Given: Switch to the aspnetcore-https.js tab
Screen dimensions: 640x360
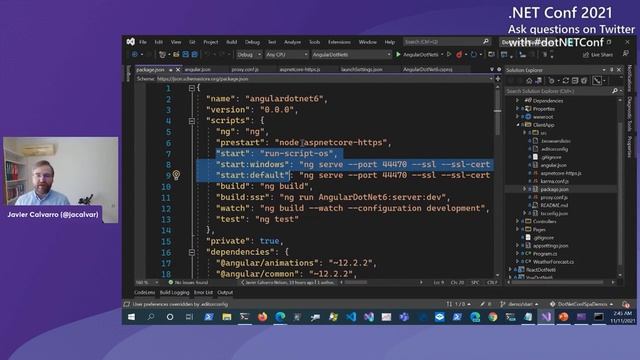Looking at the screenshot, I should [300, 69].
